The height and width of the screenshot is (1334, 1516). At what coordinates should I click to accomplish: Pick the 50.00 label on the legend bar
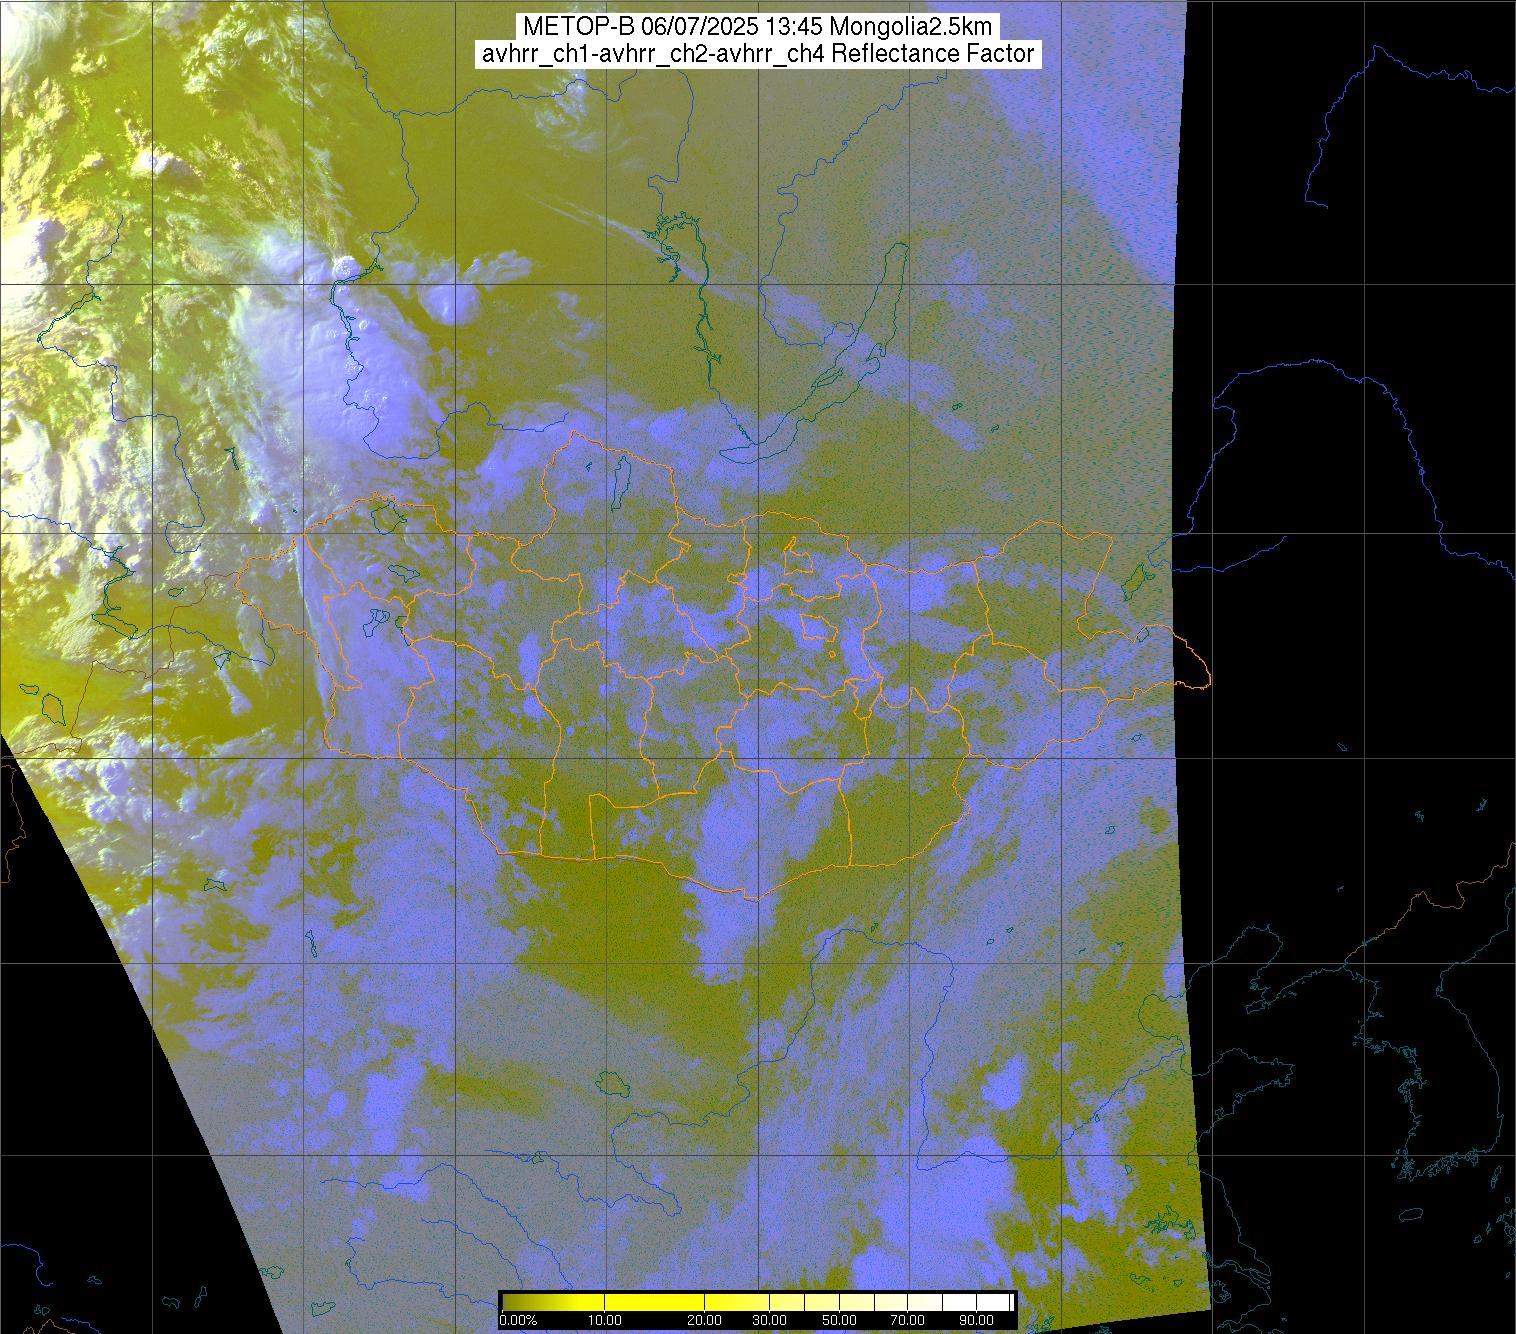tap(838, 1321)
